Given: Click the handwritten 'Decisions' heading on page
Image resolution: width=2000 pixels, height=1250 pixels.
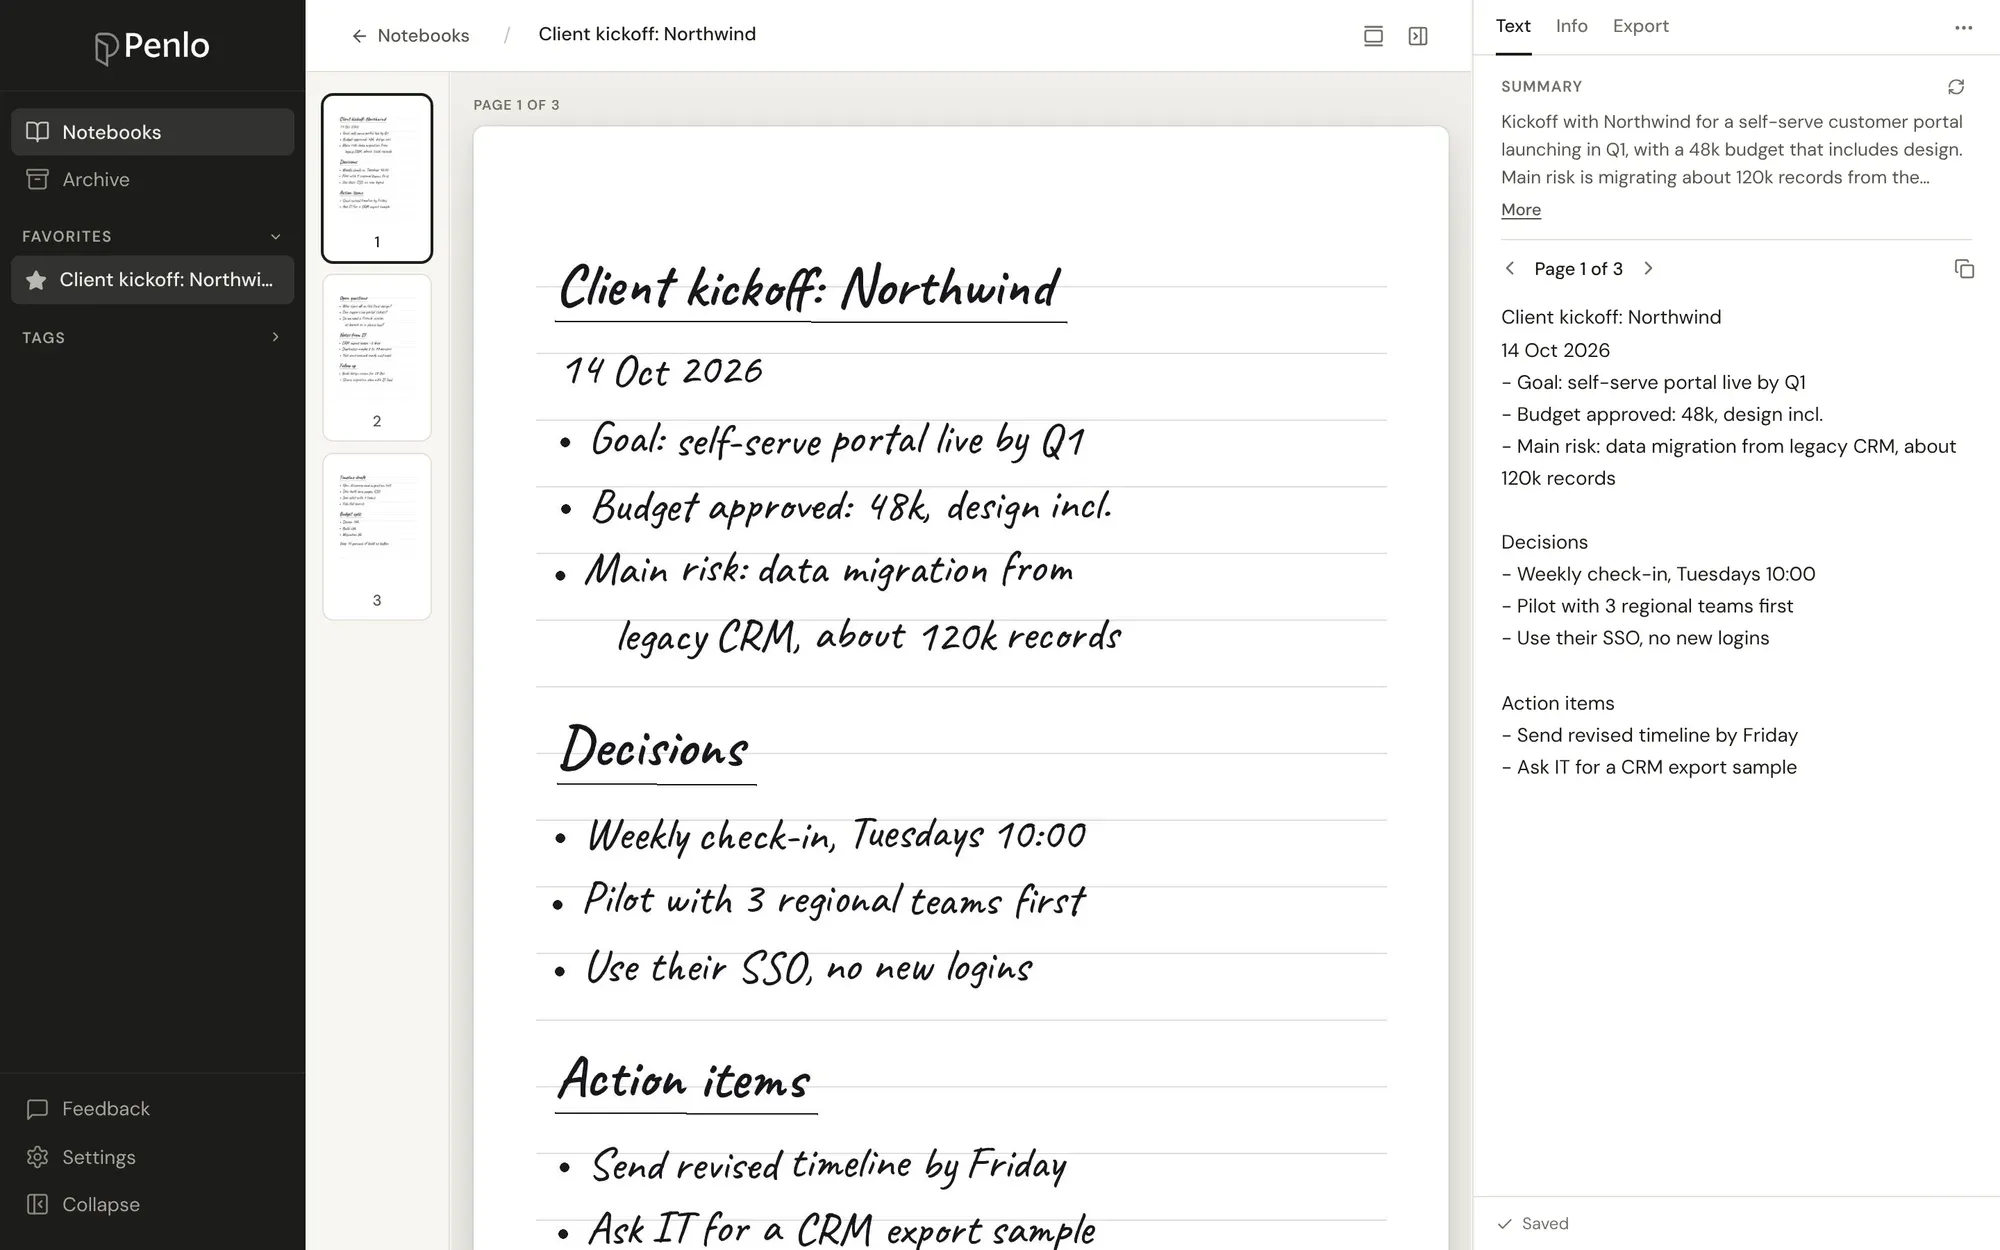Looking at the screenshot, I should [x=655, y=750].
